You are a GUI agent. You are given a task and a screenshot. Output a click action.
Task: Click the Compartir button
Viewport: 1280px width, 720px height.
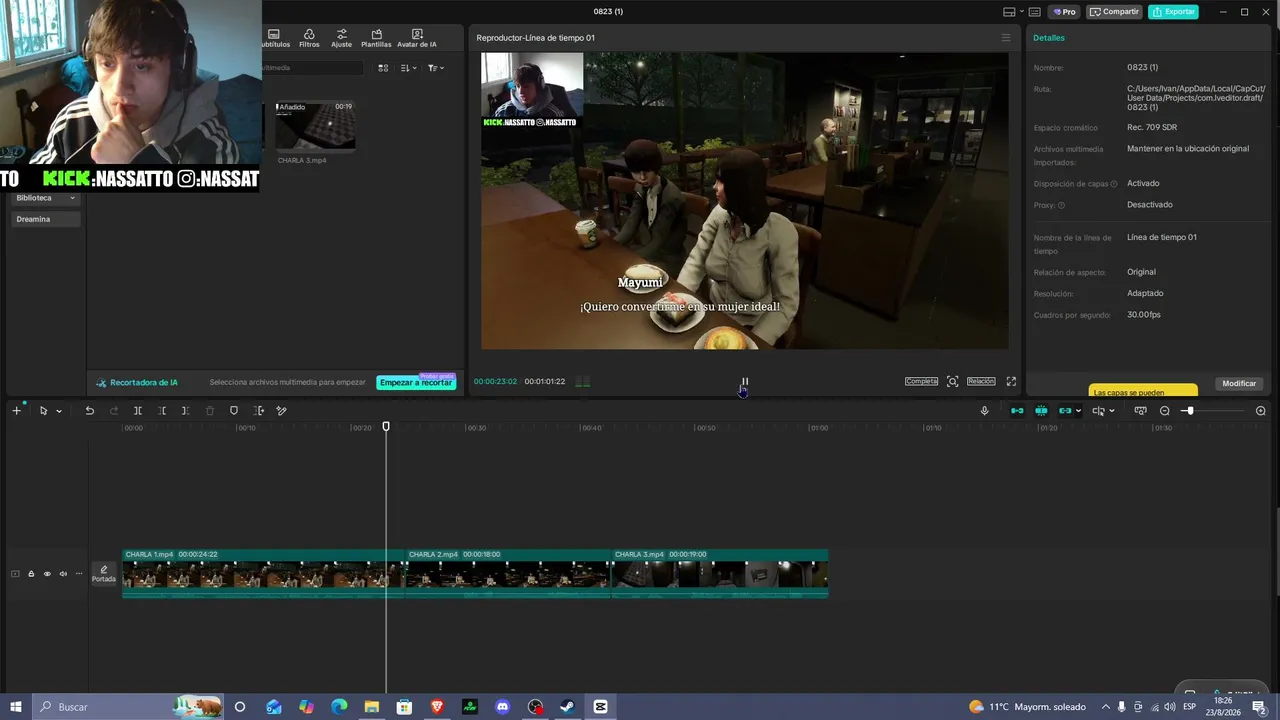[x=1114, y=12]
